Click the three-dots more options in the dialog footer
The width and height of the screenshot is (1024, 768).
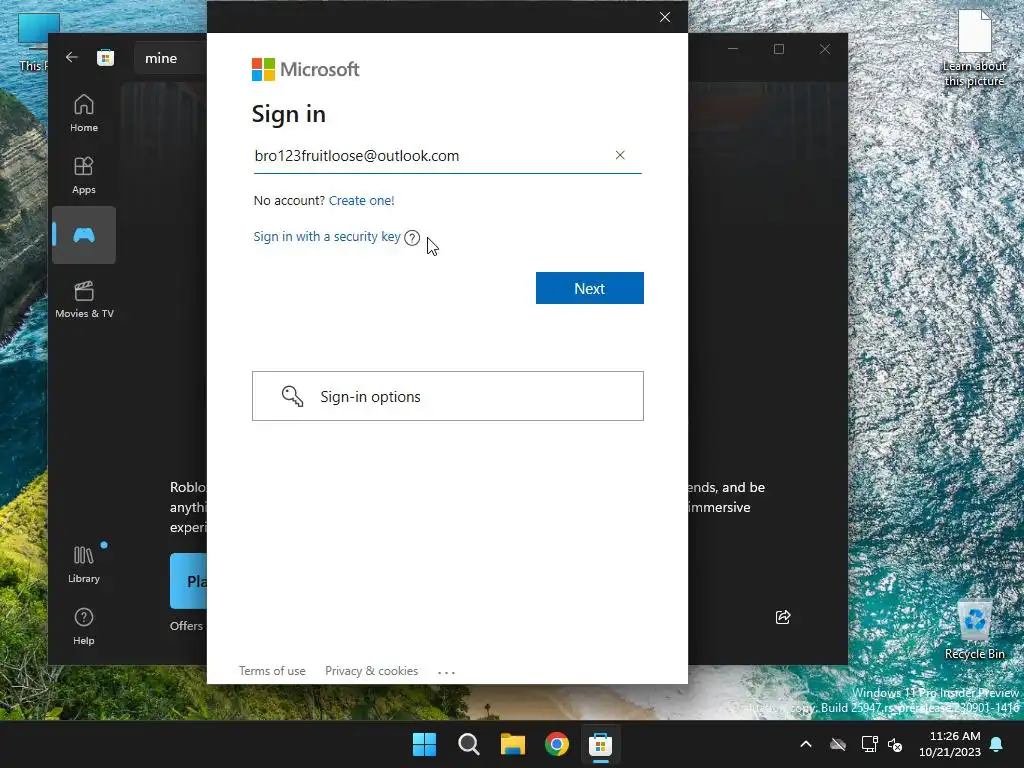(x=446, y=671)
